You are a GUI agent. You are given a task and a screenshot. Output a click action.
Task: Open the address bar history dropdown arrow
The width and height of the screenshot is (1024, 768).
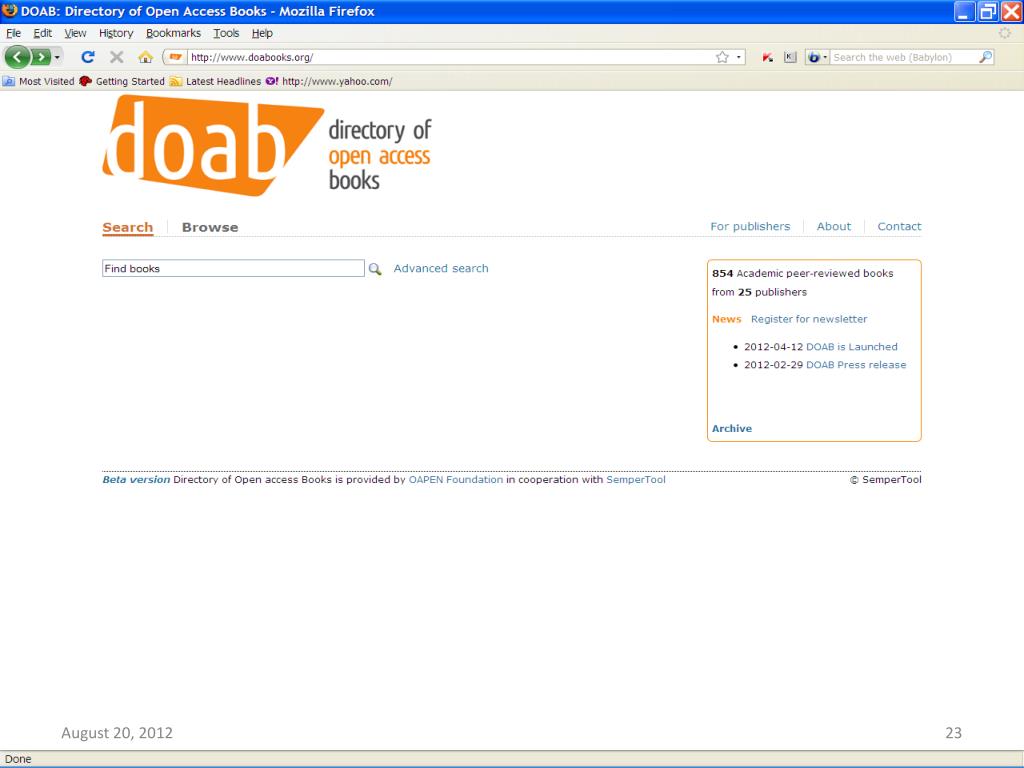[x=739, y=57]
